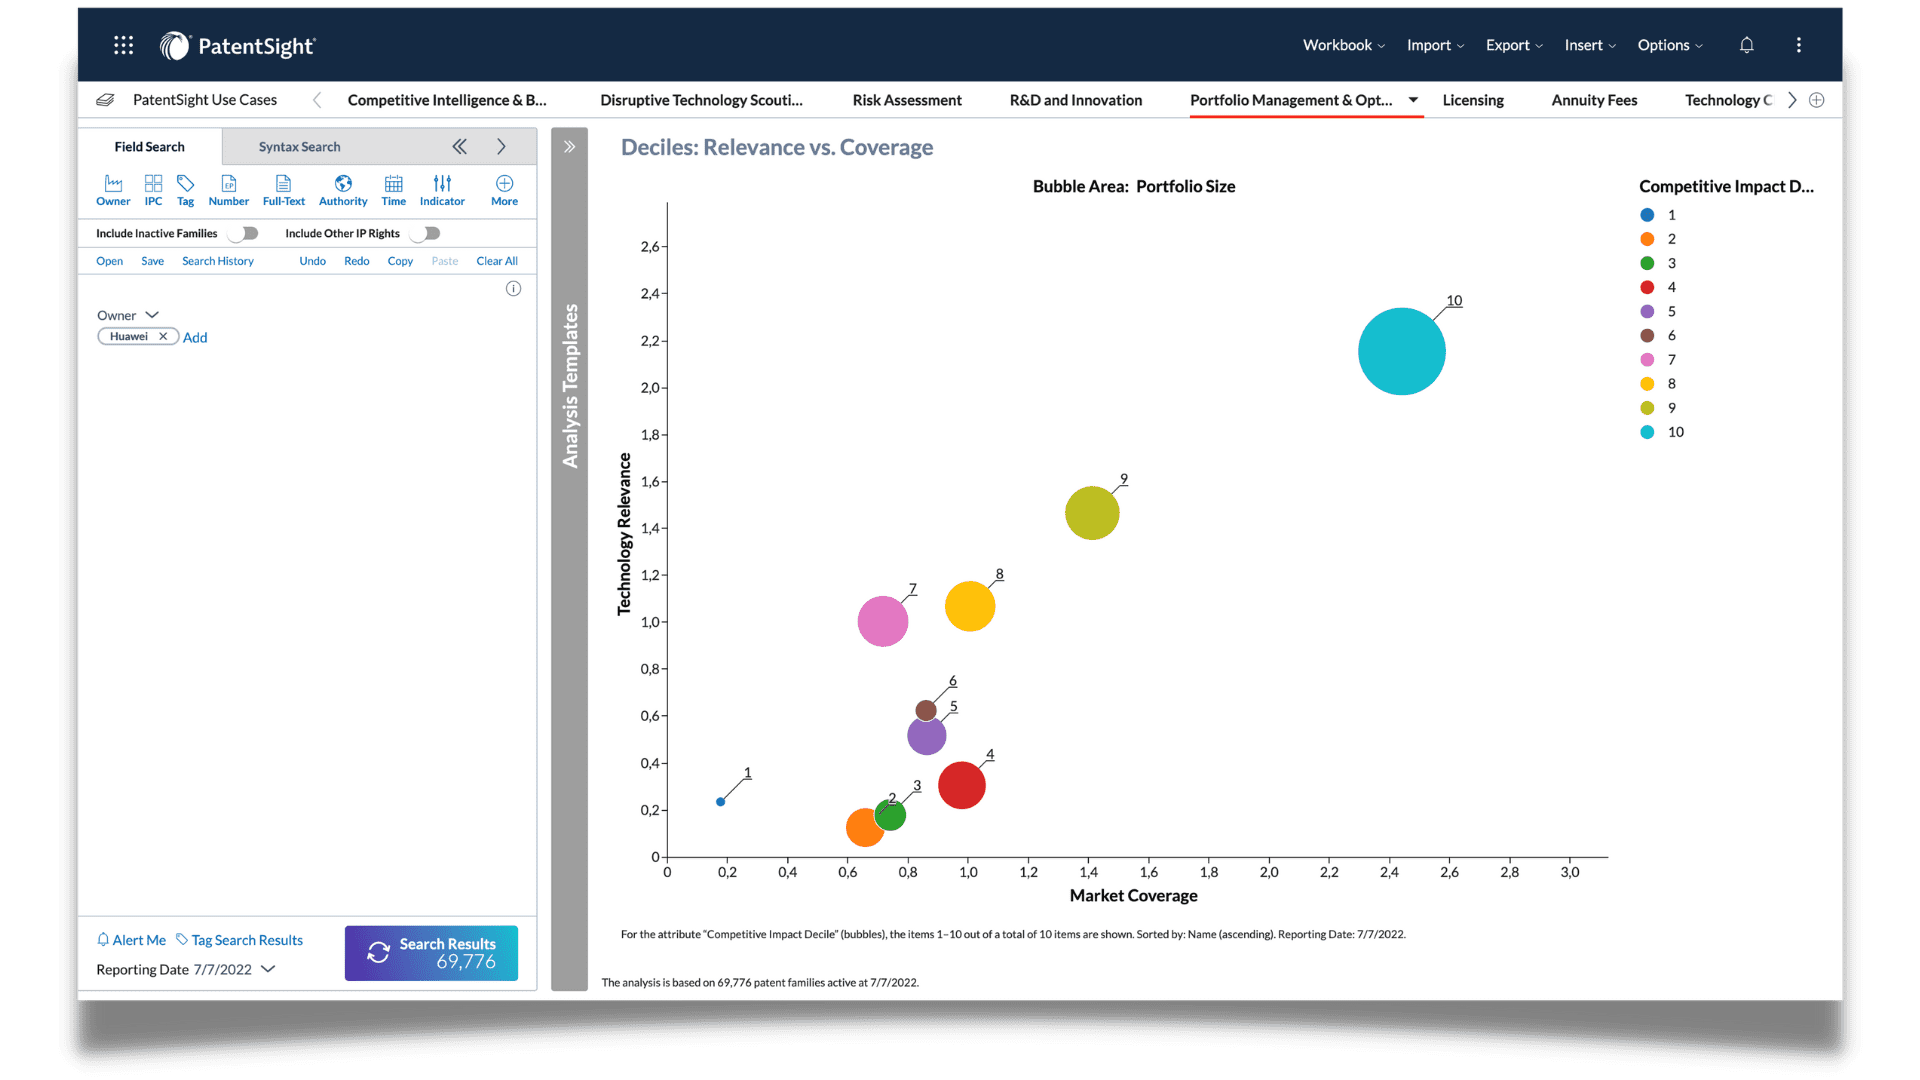Open notifications bell icon
The height and width of the screenshot is (1080, 1920).
[x=1746, y=45]
